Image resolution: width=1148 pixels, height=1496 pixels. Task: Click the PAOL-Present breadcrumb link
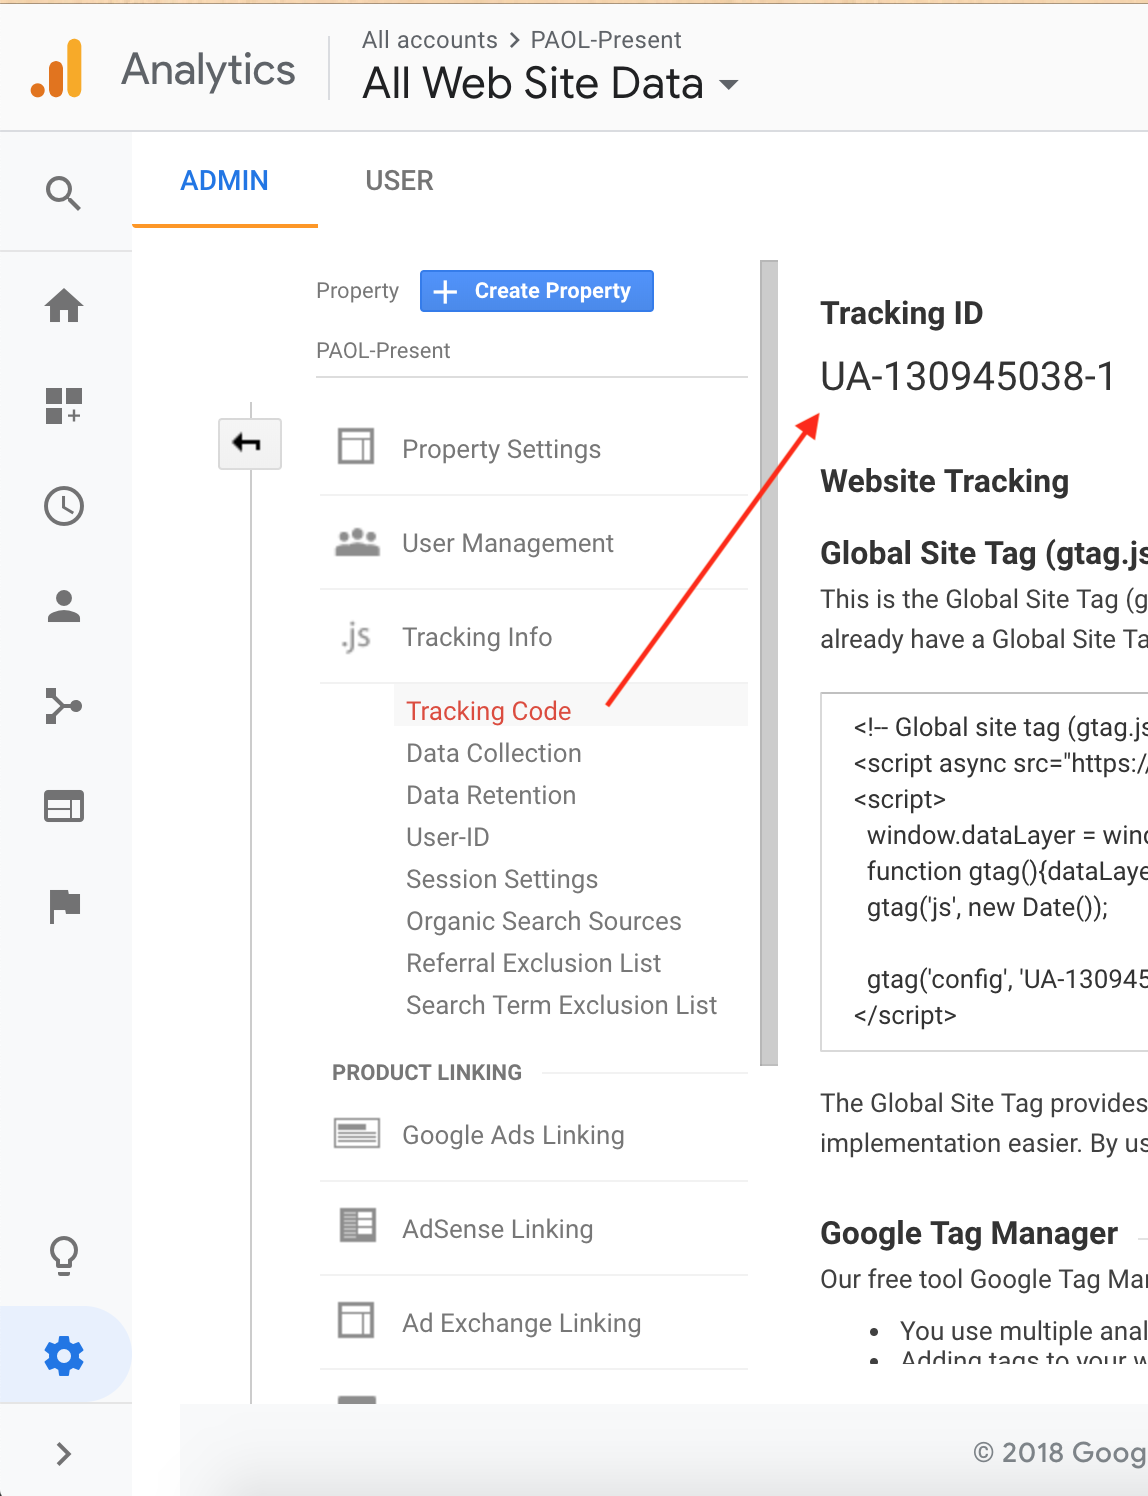605,40
